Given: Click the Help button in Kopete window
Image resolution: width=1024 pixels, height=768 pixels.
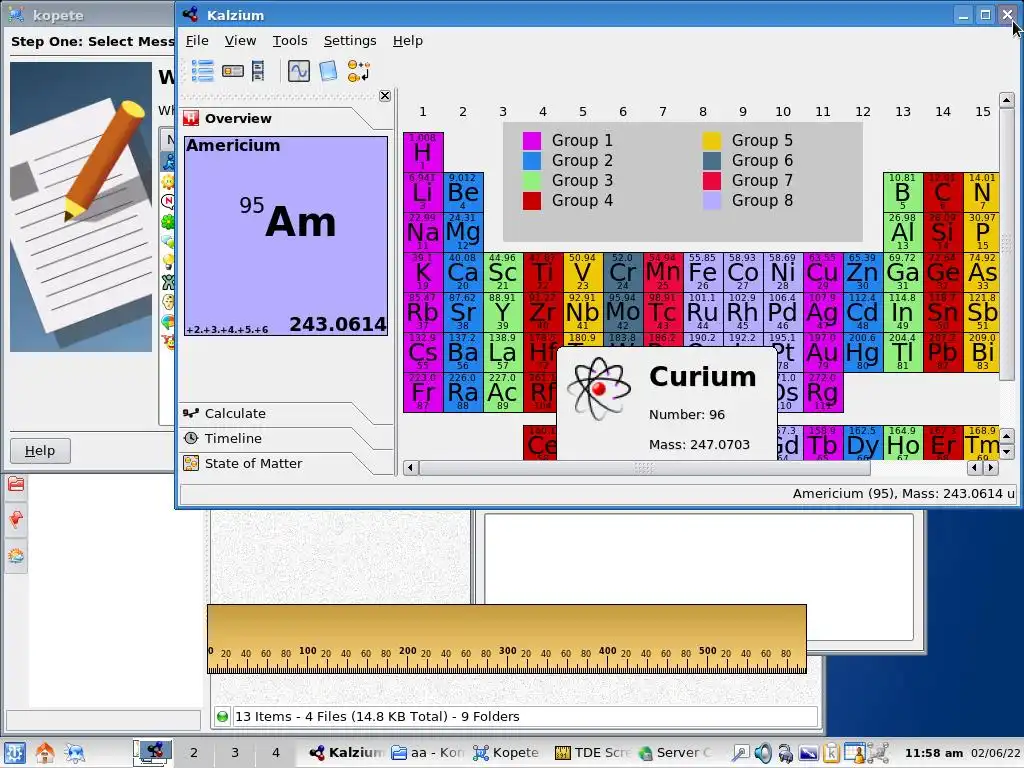Looking at the screenshot, I should [x=40, y=451].
